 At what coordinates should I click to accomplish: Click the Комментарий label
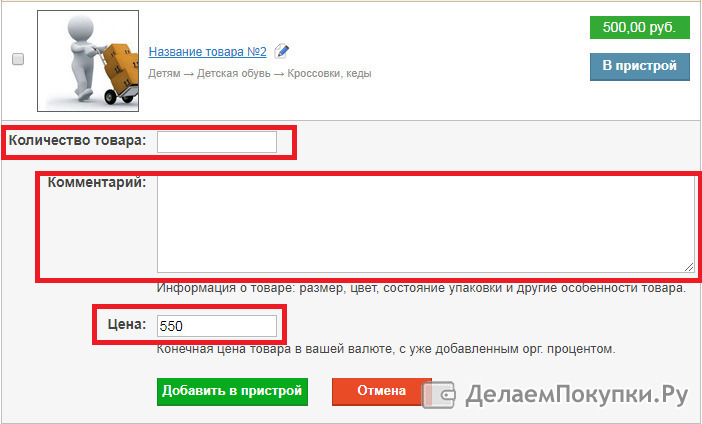pyautogui.click(x=97, y=183)
